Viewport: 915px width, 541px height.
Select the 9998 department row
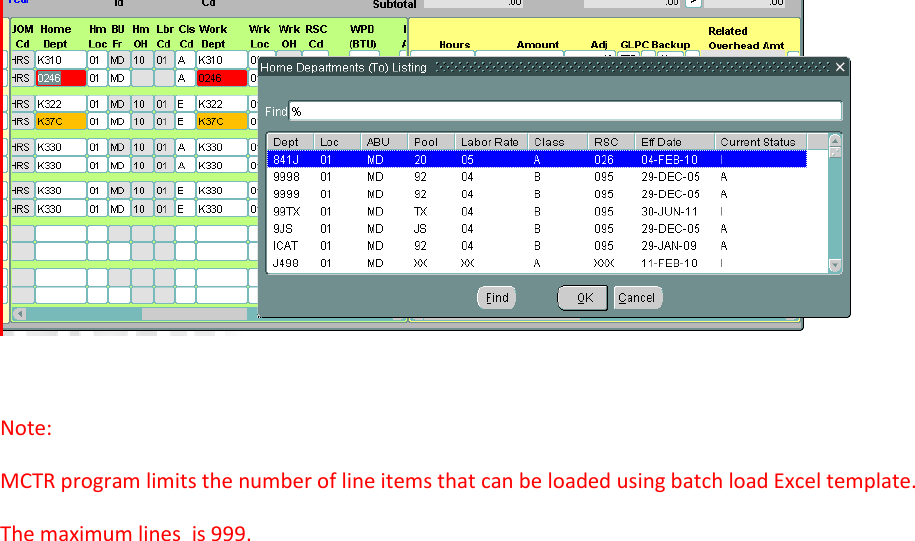(537, 177)
